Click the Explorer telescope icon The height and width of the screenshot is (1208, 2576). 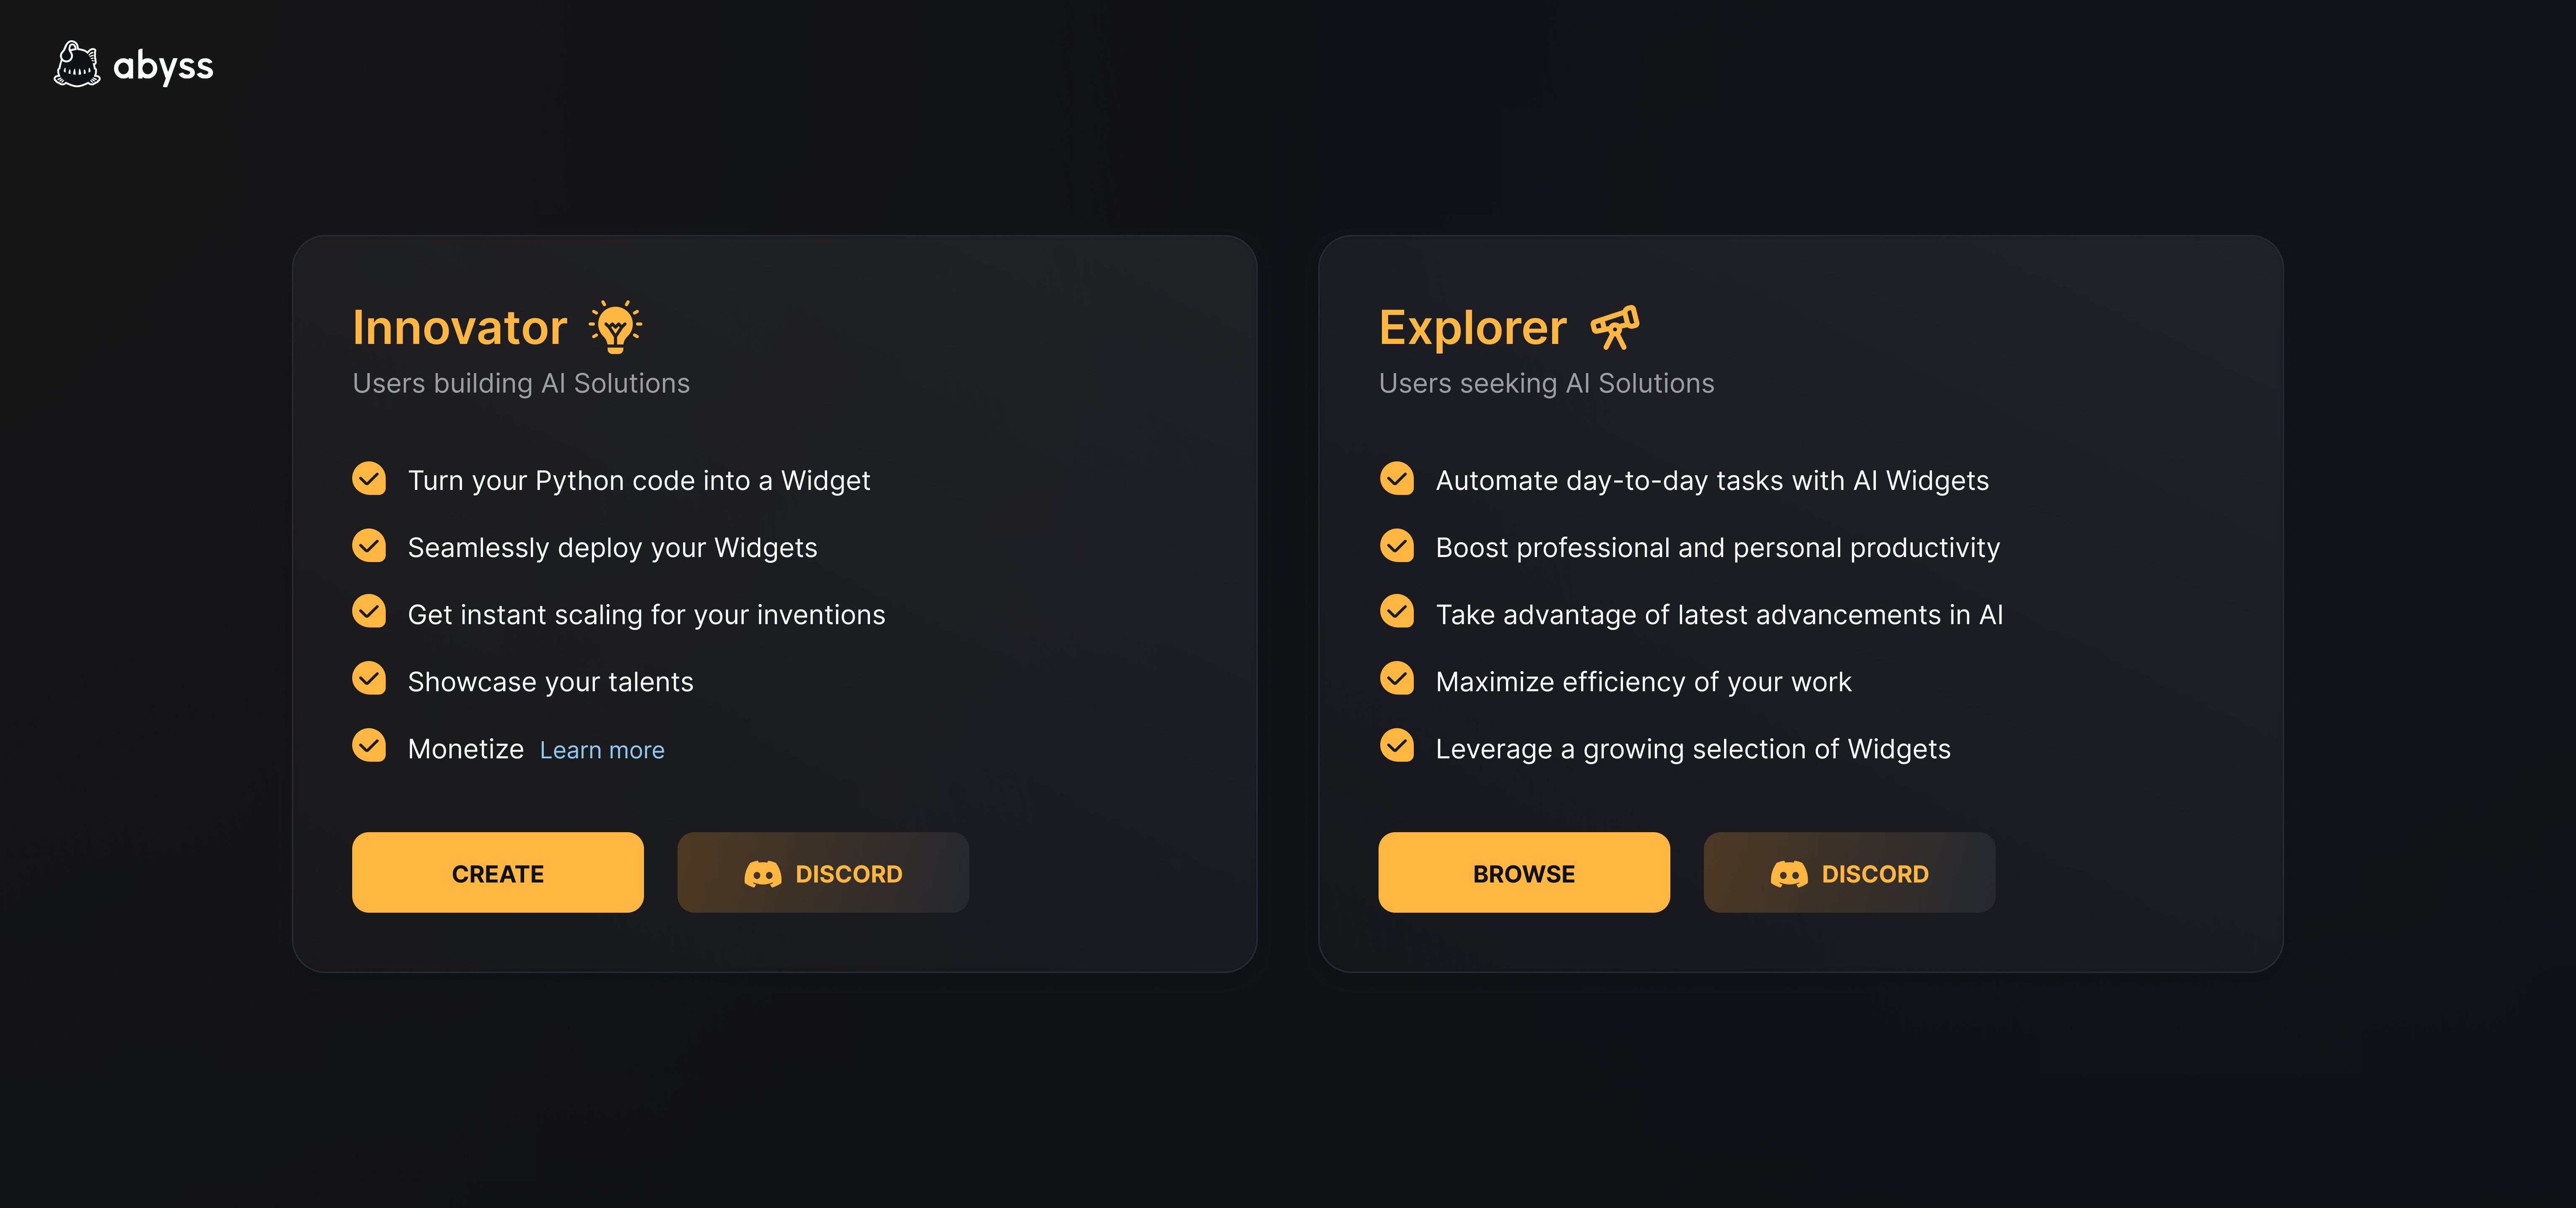[x=1614, y=327]
